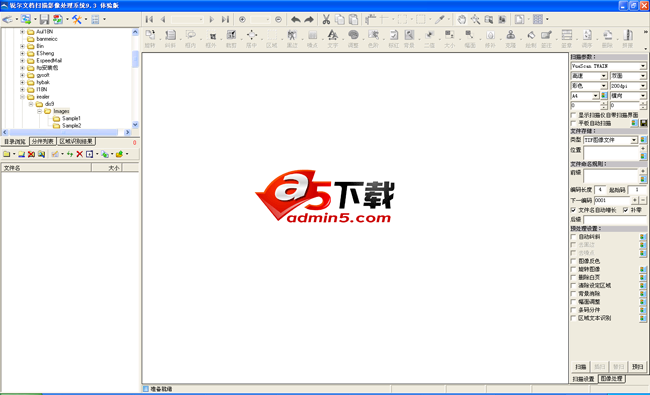Open the VueScan TWAIN scanner dropdown
This screenshot has height=395, width=650.
(643, 66)
